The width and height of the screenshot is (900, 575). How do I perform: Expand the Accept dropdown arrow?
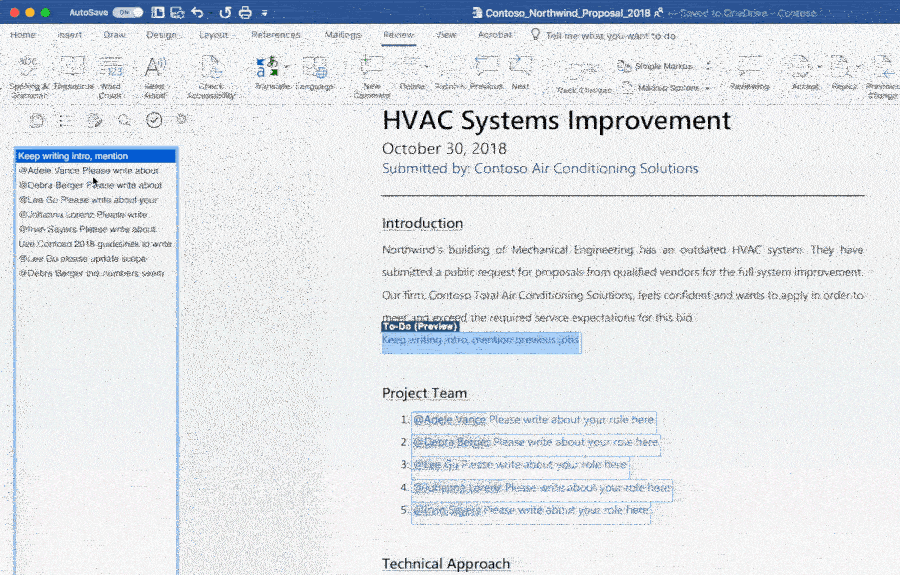point(820,67)
